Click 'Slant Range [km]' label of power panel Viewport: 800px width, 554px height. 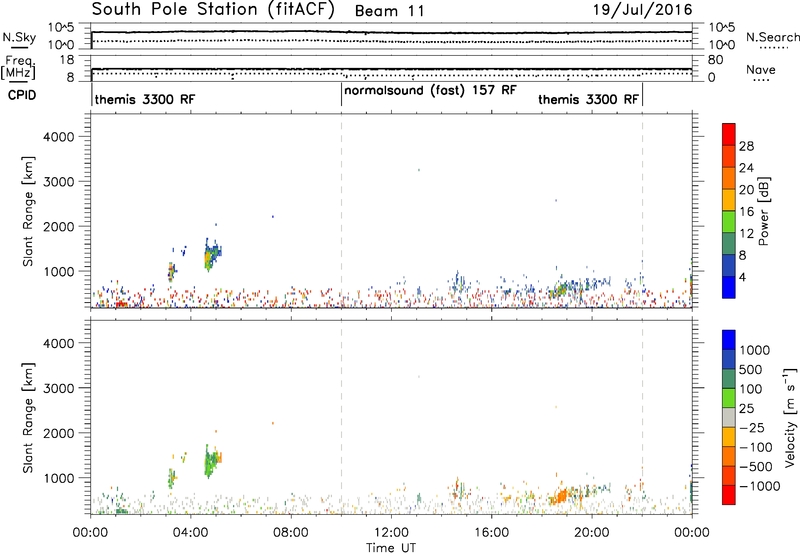tap(28, 211)
